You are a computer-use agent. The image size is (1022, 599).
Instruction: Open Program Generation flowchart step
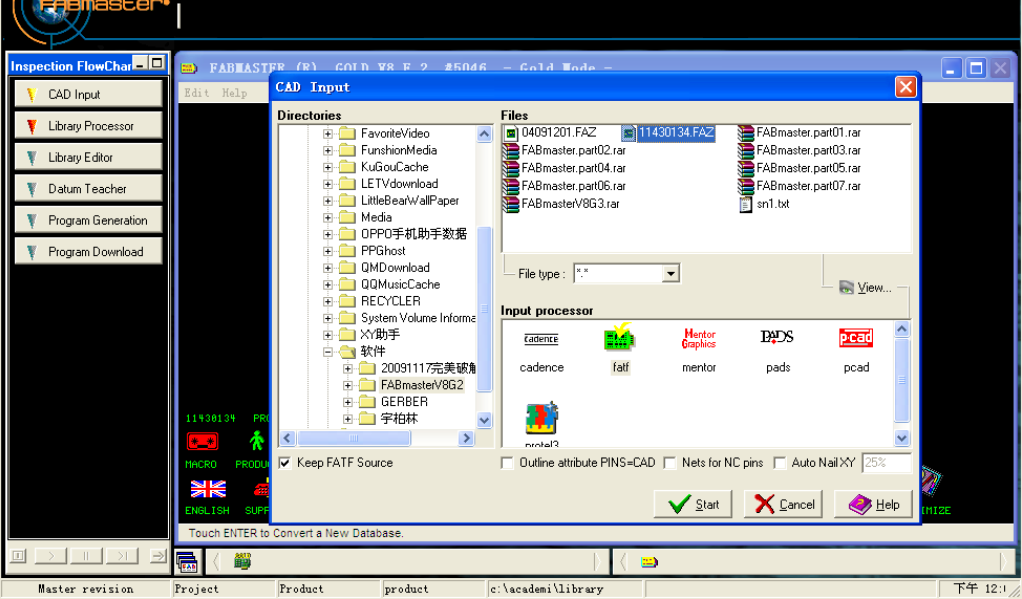click(x=89, y=220)
